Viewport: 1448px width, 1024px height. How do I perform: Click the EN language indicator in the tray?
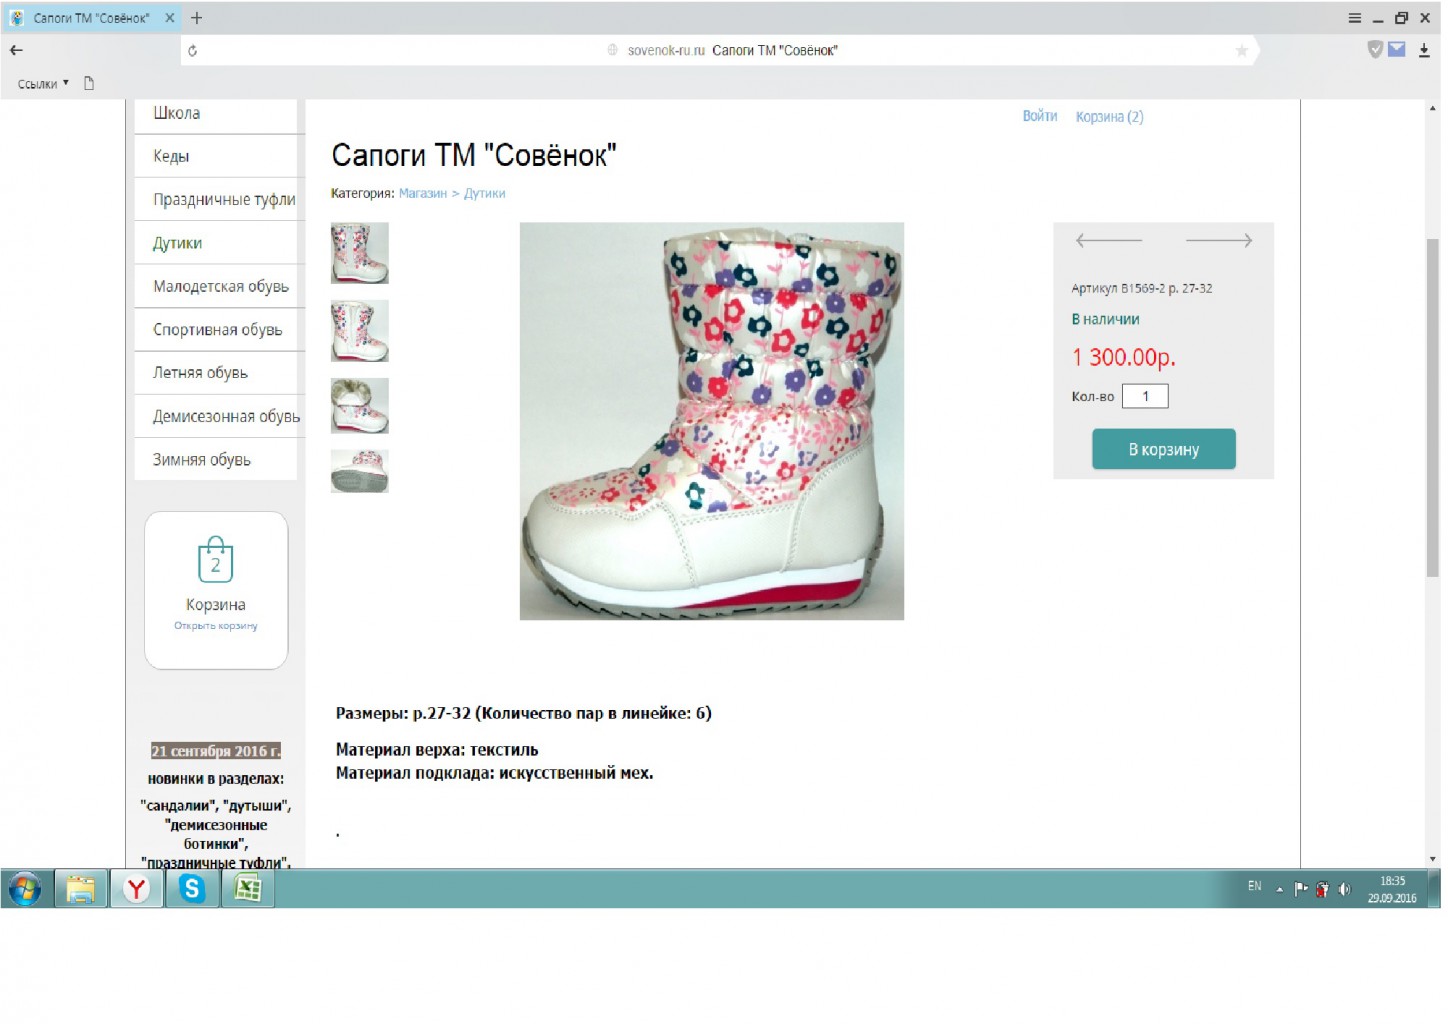pyautogui.click(x=1254, y=886)
